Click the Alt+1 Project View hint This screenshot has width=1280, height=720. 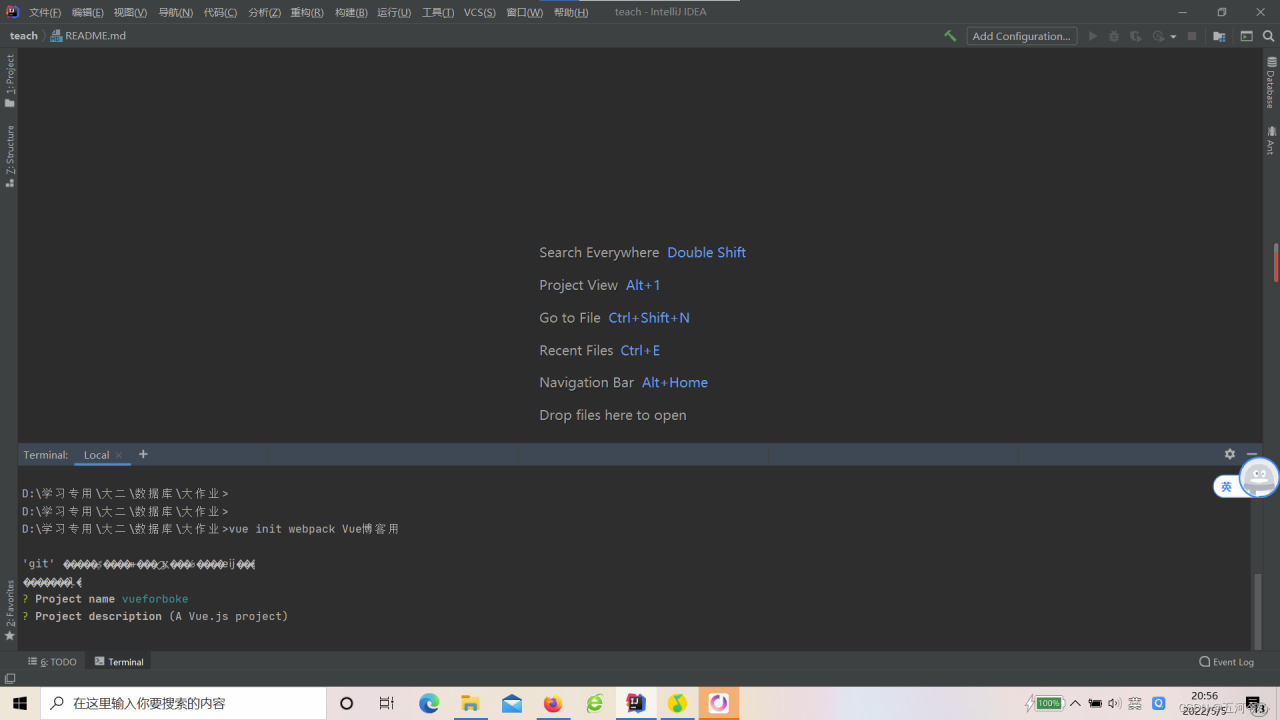tap(643, 285)
